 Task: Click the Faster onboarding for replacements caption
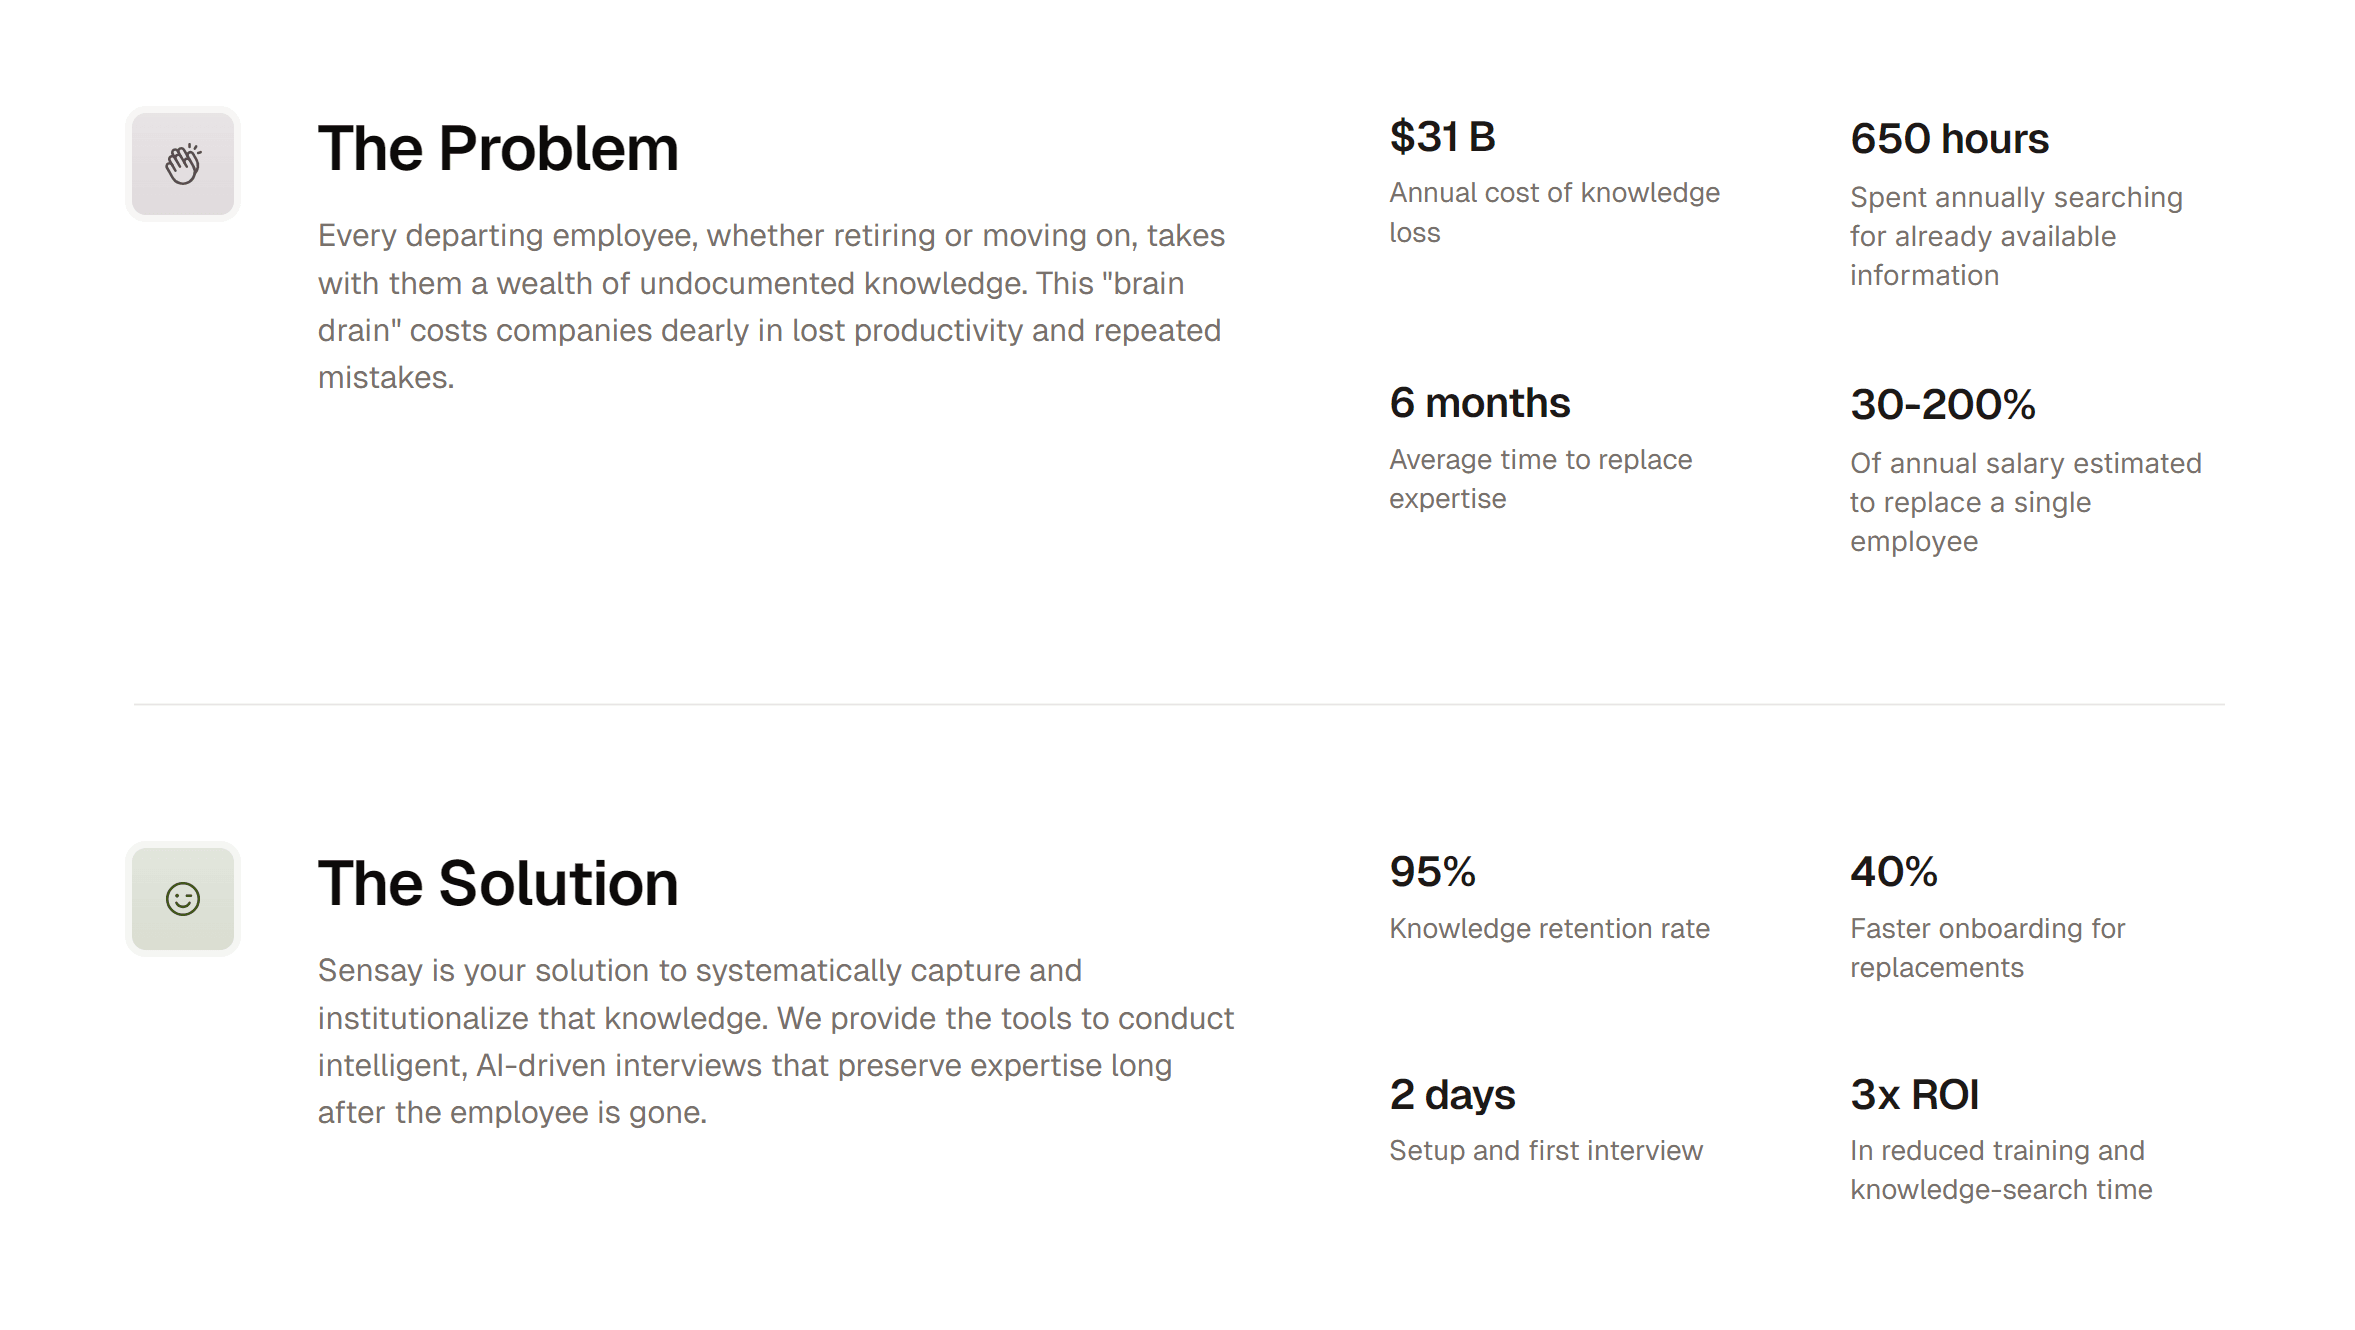pyautogui.click(x=1986, y=948)
